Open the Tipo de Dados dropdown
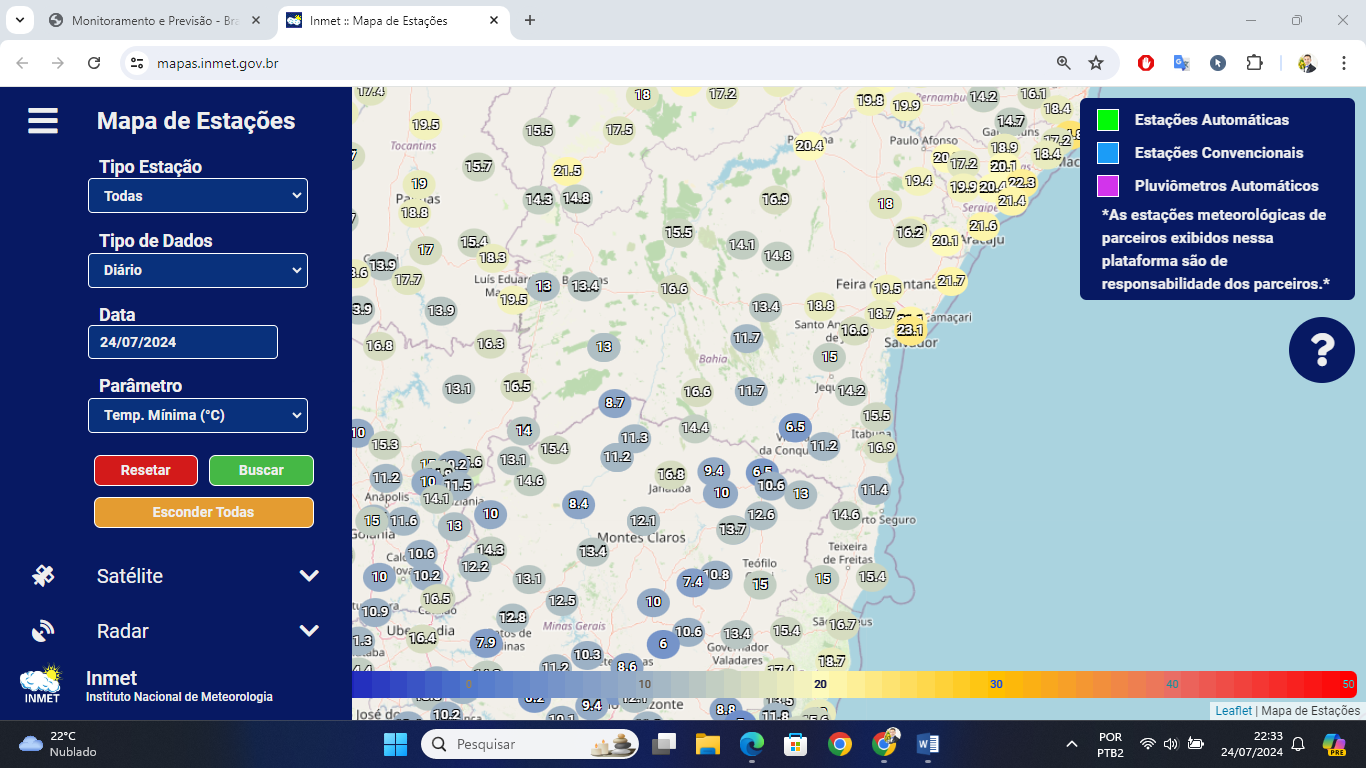Image resolution: width=1366 pixels, height=768 pixels. click(x=198, y=270)
